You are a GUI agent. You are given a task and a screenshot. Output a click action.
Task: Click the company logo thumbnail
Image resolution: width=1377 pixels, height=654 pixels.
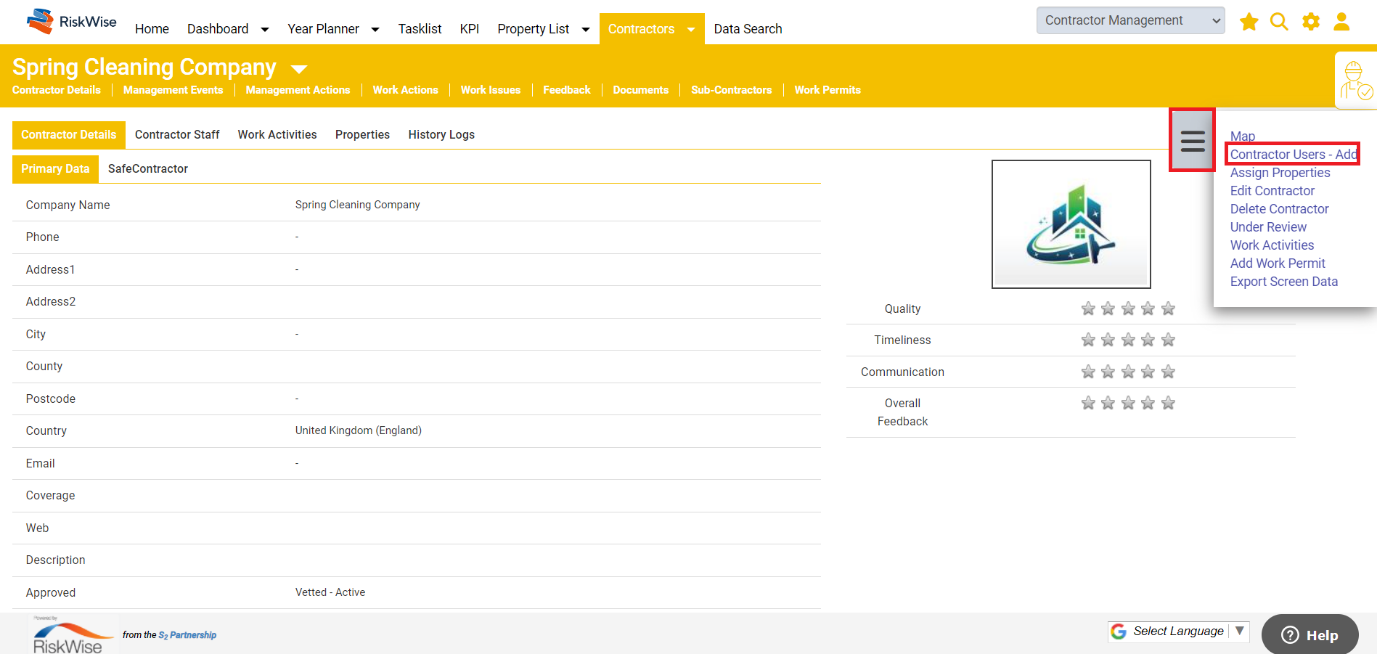tap(1071, 223)
